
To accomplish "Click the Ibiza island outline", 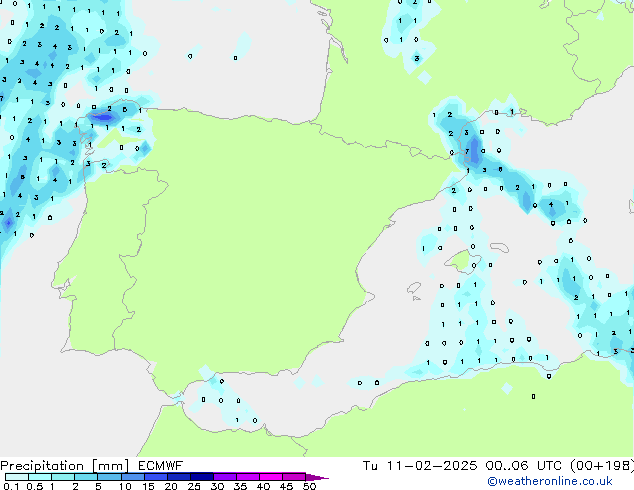I will pyautogui.click(x=414, y=288).
